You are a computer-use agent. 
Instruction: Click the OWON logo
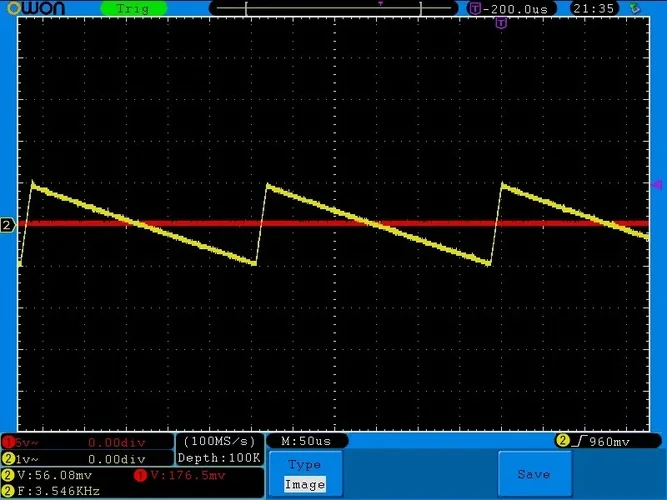[x=36, y=8]
